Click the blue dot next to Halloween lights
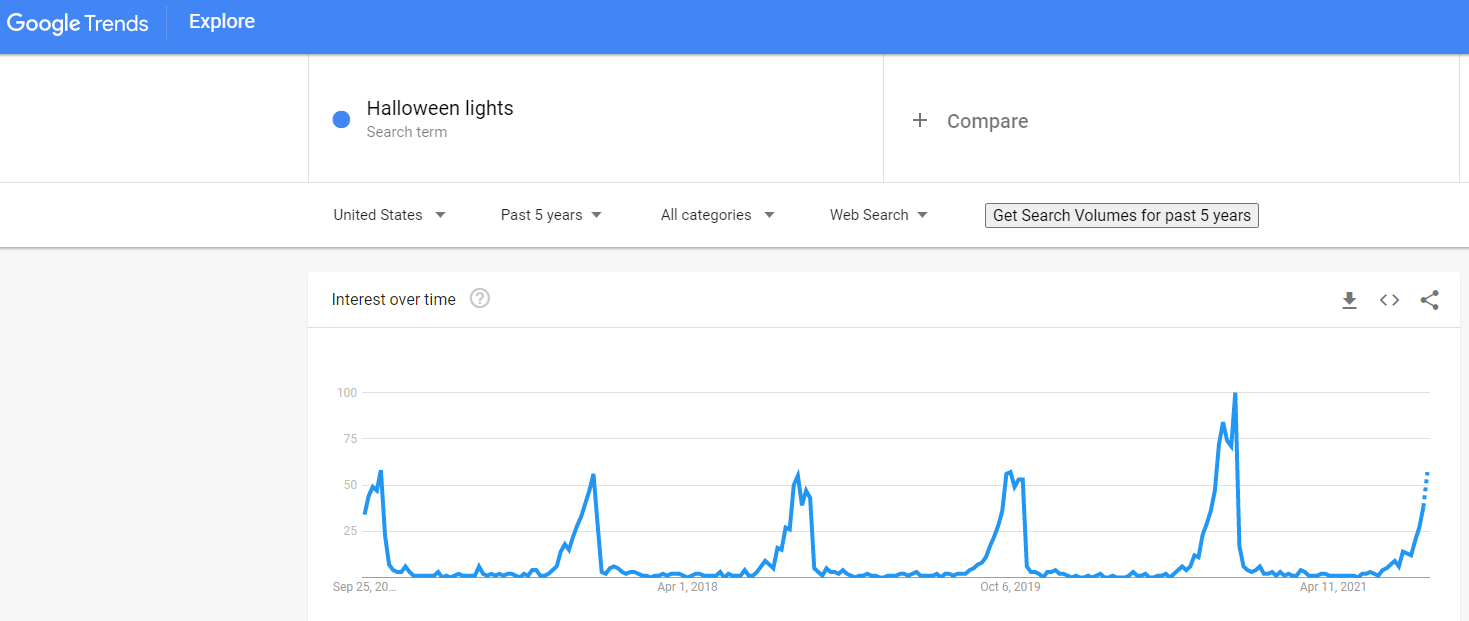 coord(341,120)
